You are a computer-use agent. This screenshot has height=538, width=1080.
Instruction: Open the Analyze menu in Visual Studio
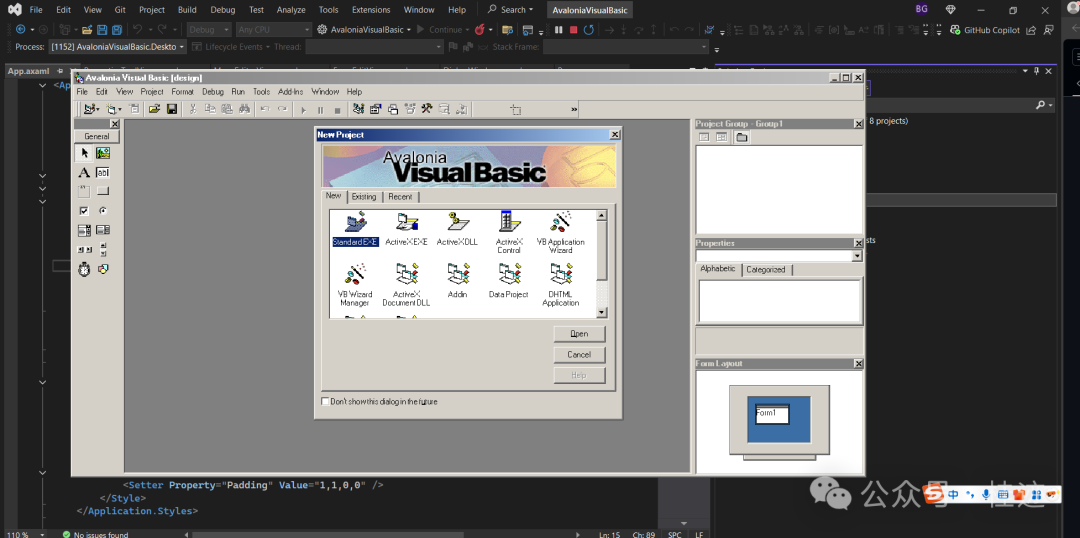(x=291, y=10)
